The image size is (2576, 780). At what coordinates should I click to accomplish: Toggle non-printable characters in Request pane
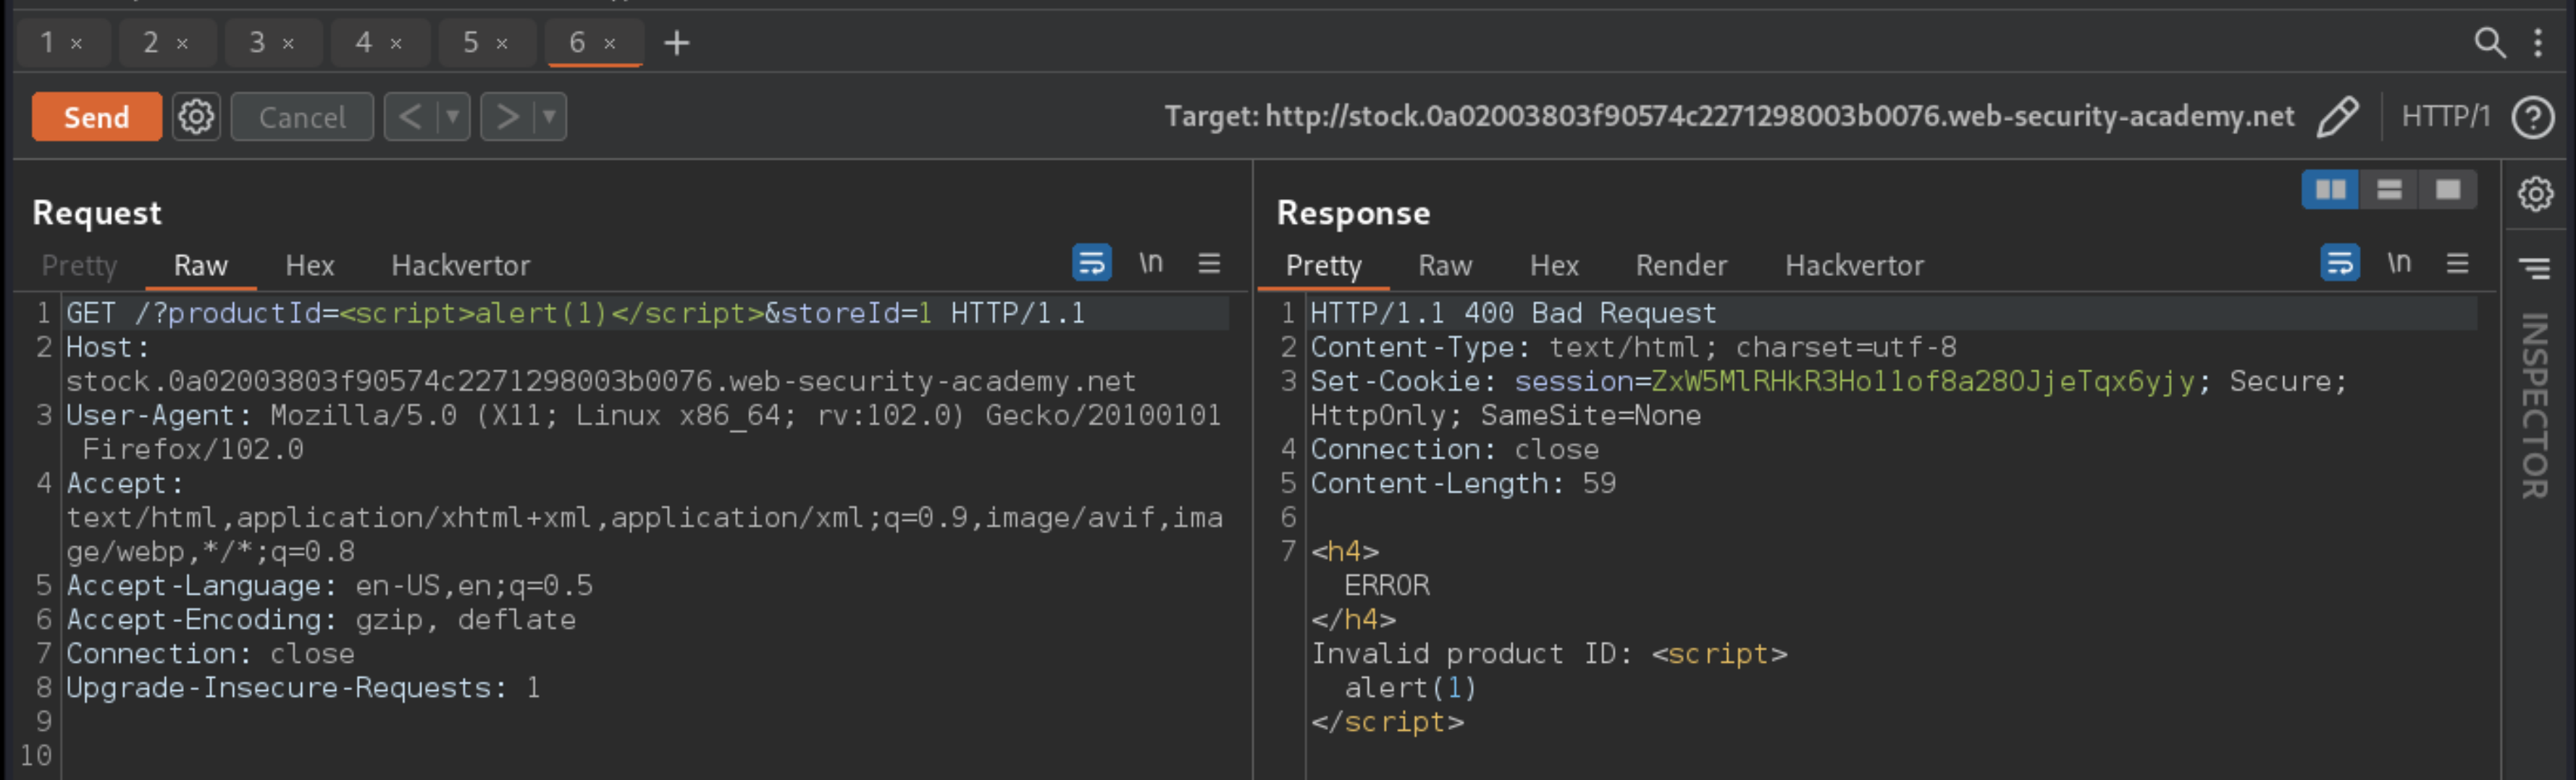pos(1151,263)
